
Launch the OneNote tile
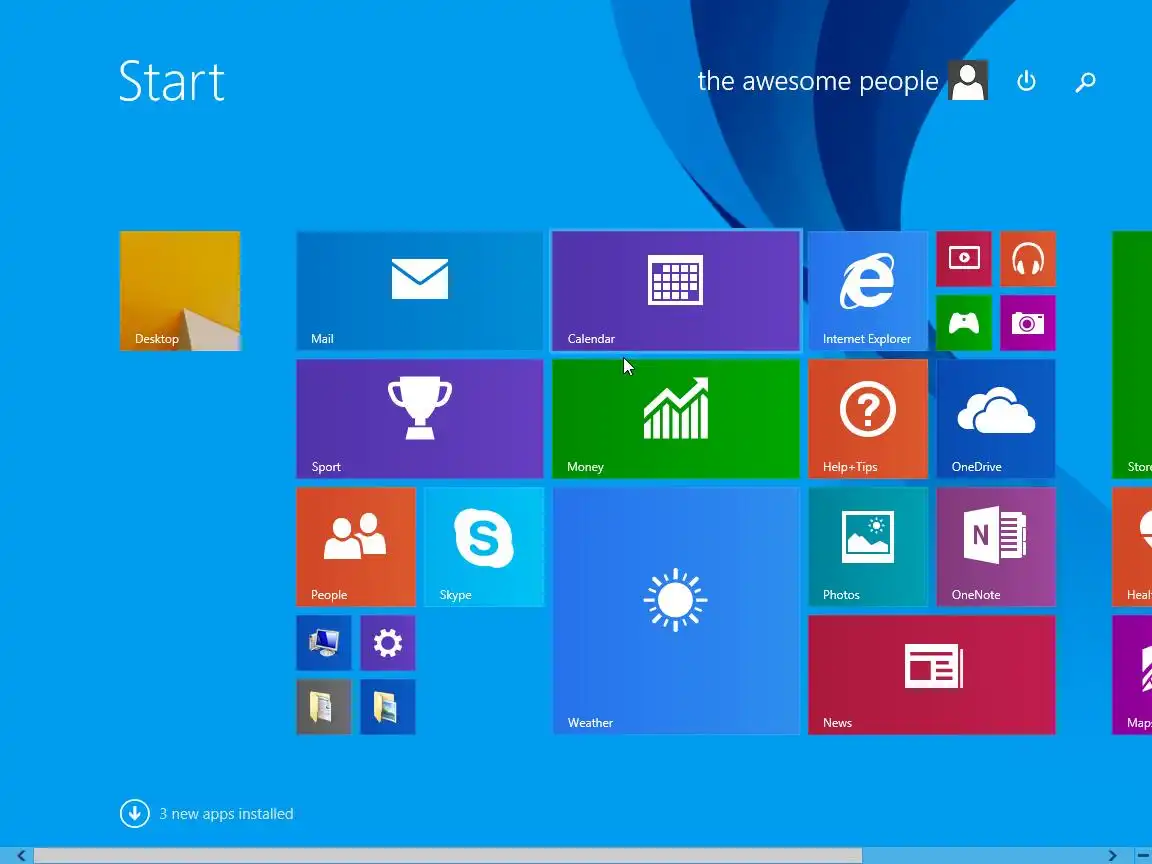pyautogui.click(x=996, y=547)
